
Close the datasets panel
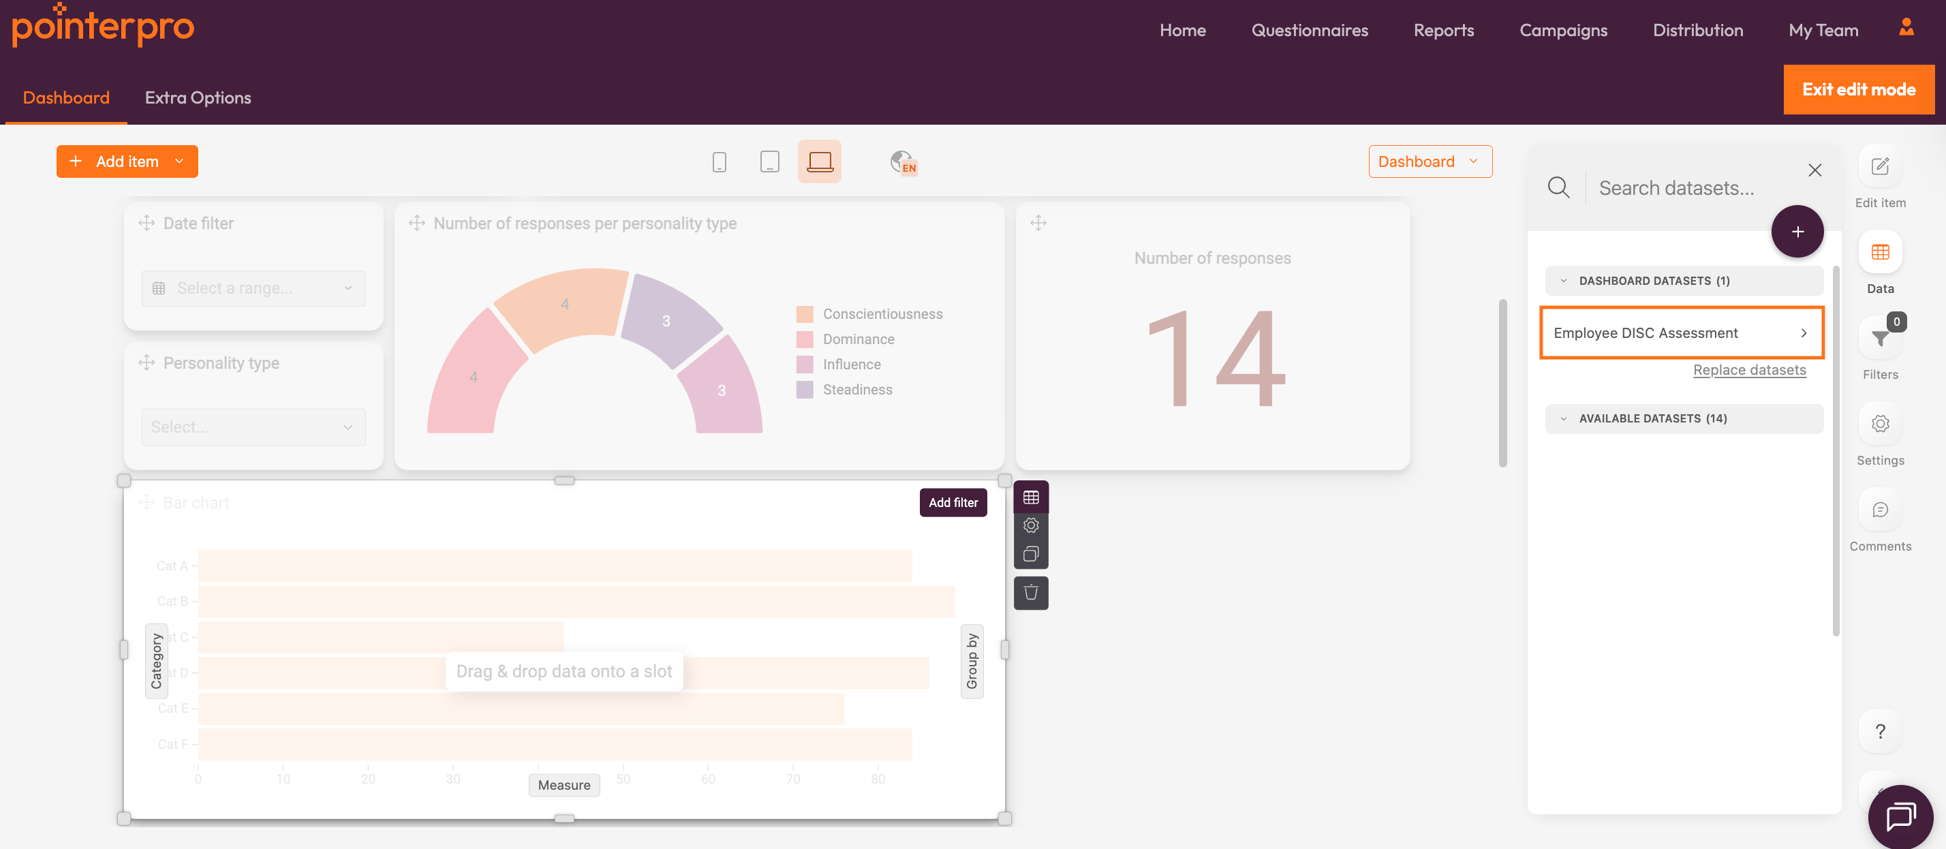[1815, 170]
